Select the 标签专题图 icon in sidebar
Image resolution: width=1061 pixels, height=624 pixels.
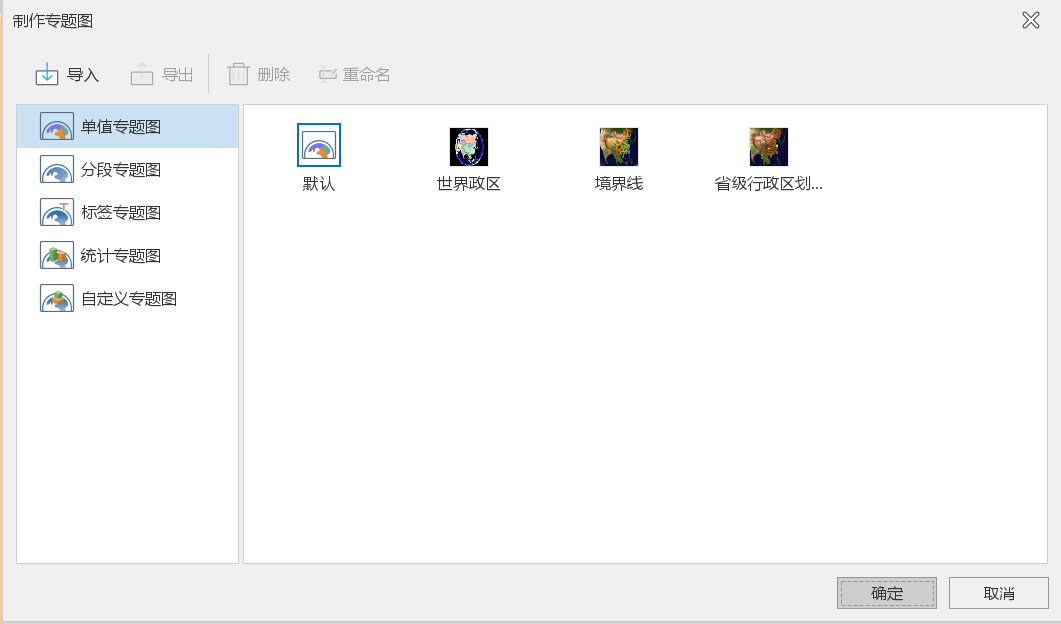coord(57,213)
